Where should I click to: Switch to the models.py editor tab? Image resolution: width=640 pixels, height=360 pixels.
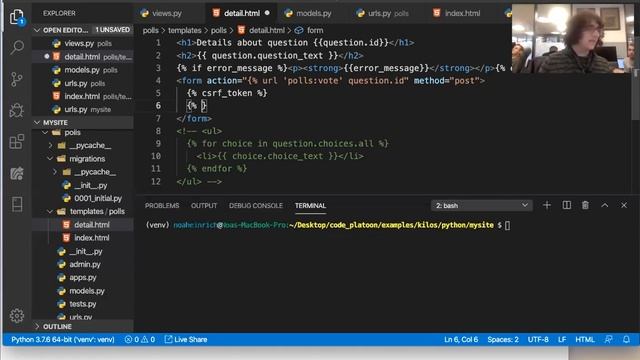tap(313, 13)
